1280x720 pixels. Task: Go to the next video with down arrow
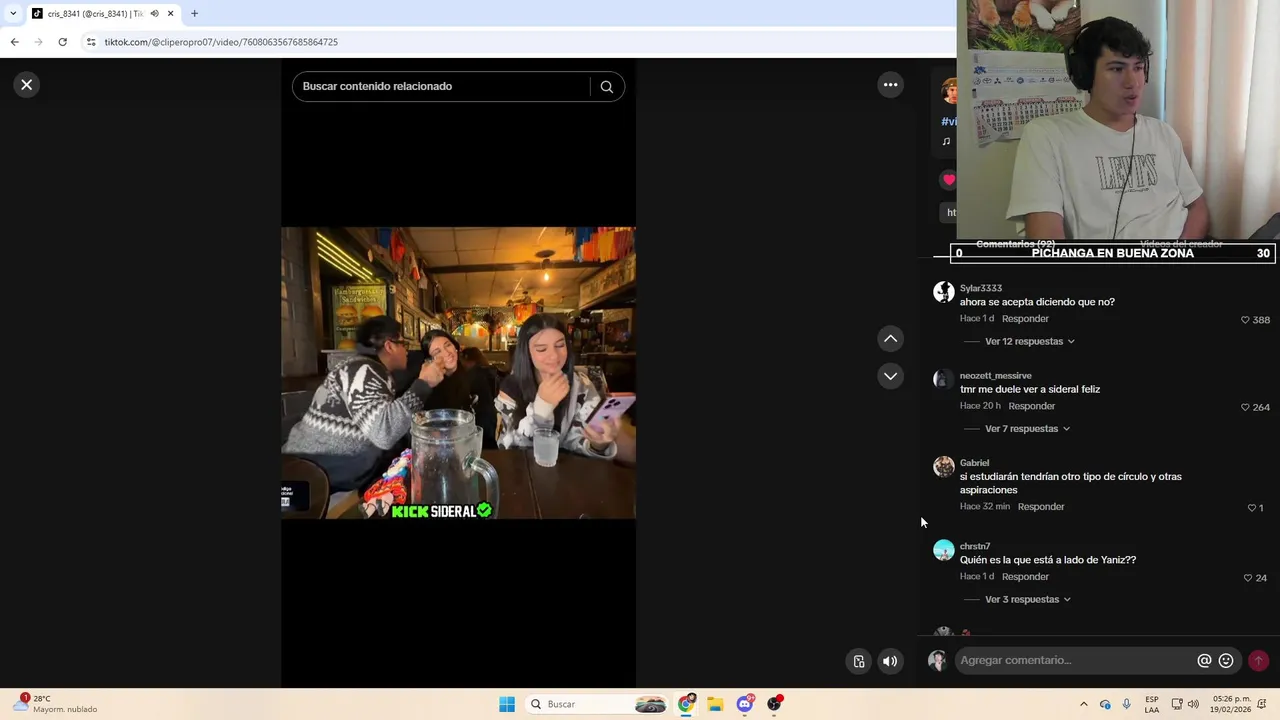[890, 376]
